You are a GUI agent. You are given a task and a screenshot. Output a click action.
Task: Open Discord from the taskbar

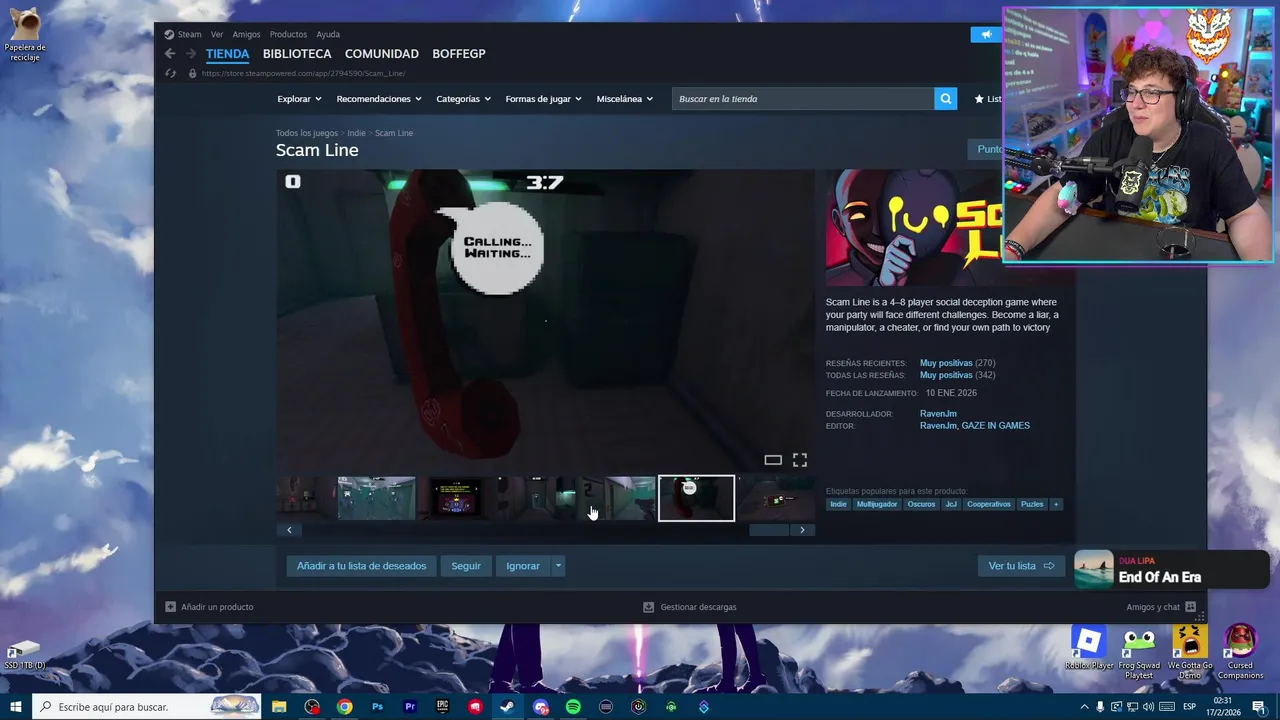(x=541, y=707)
